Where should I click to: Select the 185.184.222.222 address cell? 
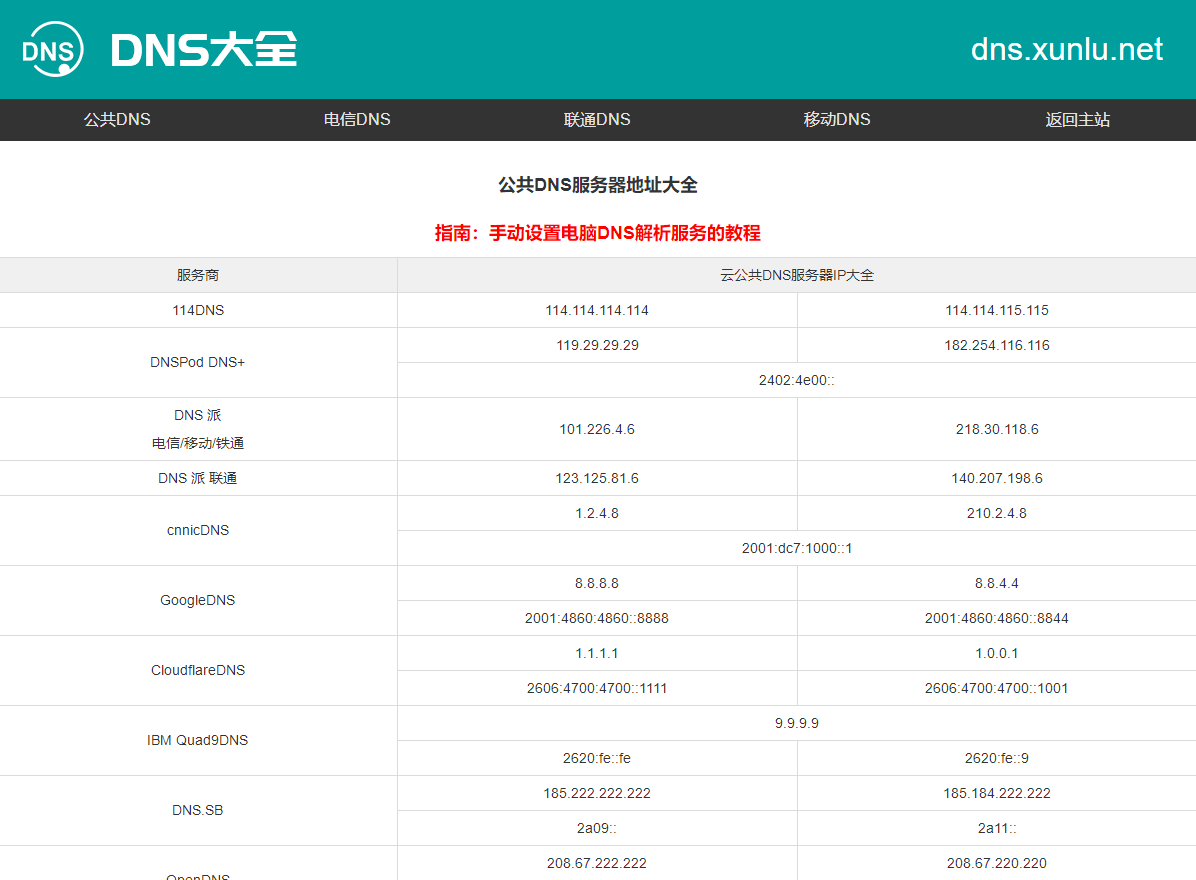click(x=996, y=793)
